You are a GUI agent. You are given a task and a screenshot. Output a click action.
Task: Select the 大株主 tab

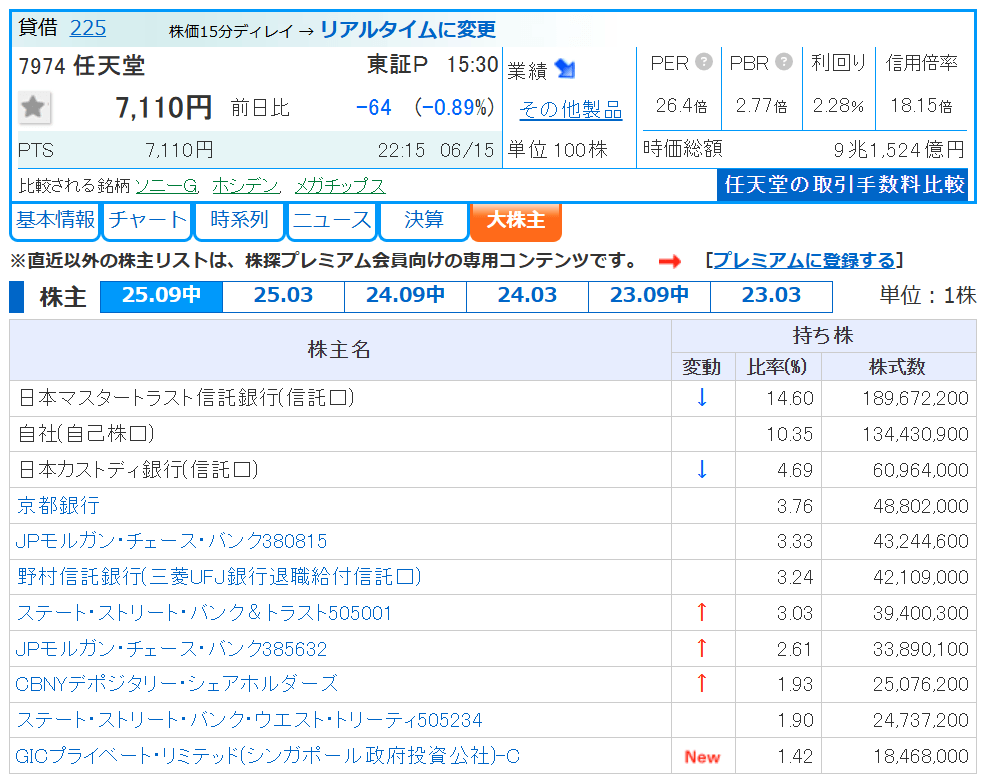coord(516,220)
